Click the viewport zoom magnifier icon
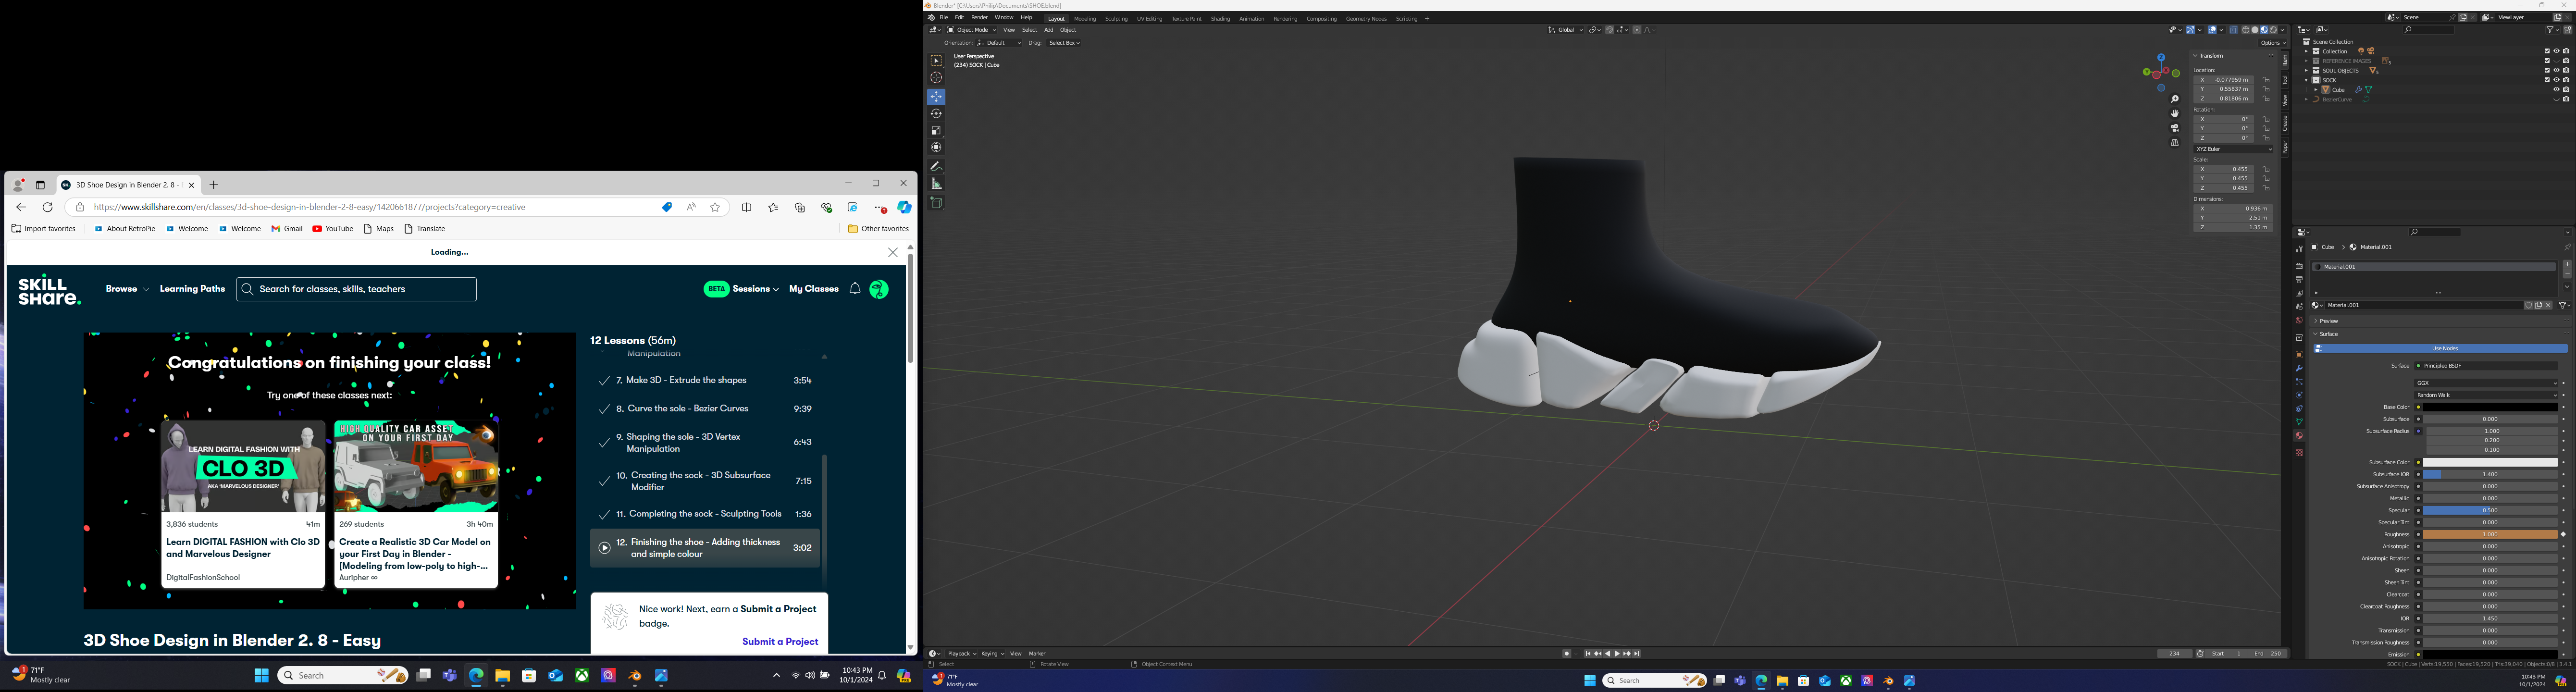 coord(2175,99)
